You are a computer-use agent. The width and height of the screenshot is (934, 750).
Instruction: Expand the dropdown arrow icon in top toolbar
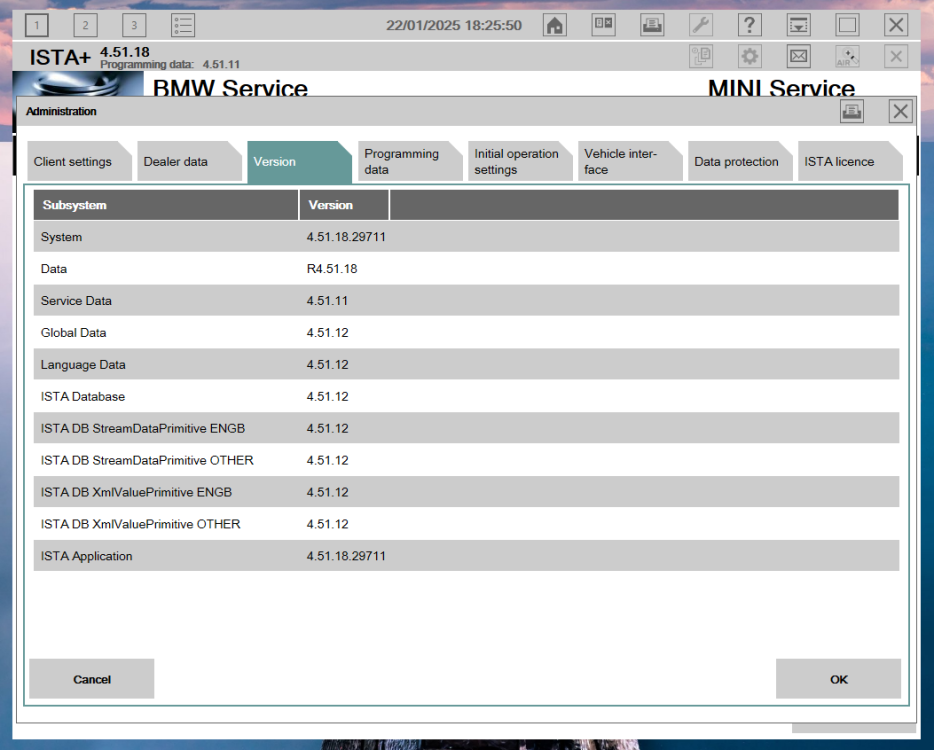798,26
